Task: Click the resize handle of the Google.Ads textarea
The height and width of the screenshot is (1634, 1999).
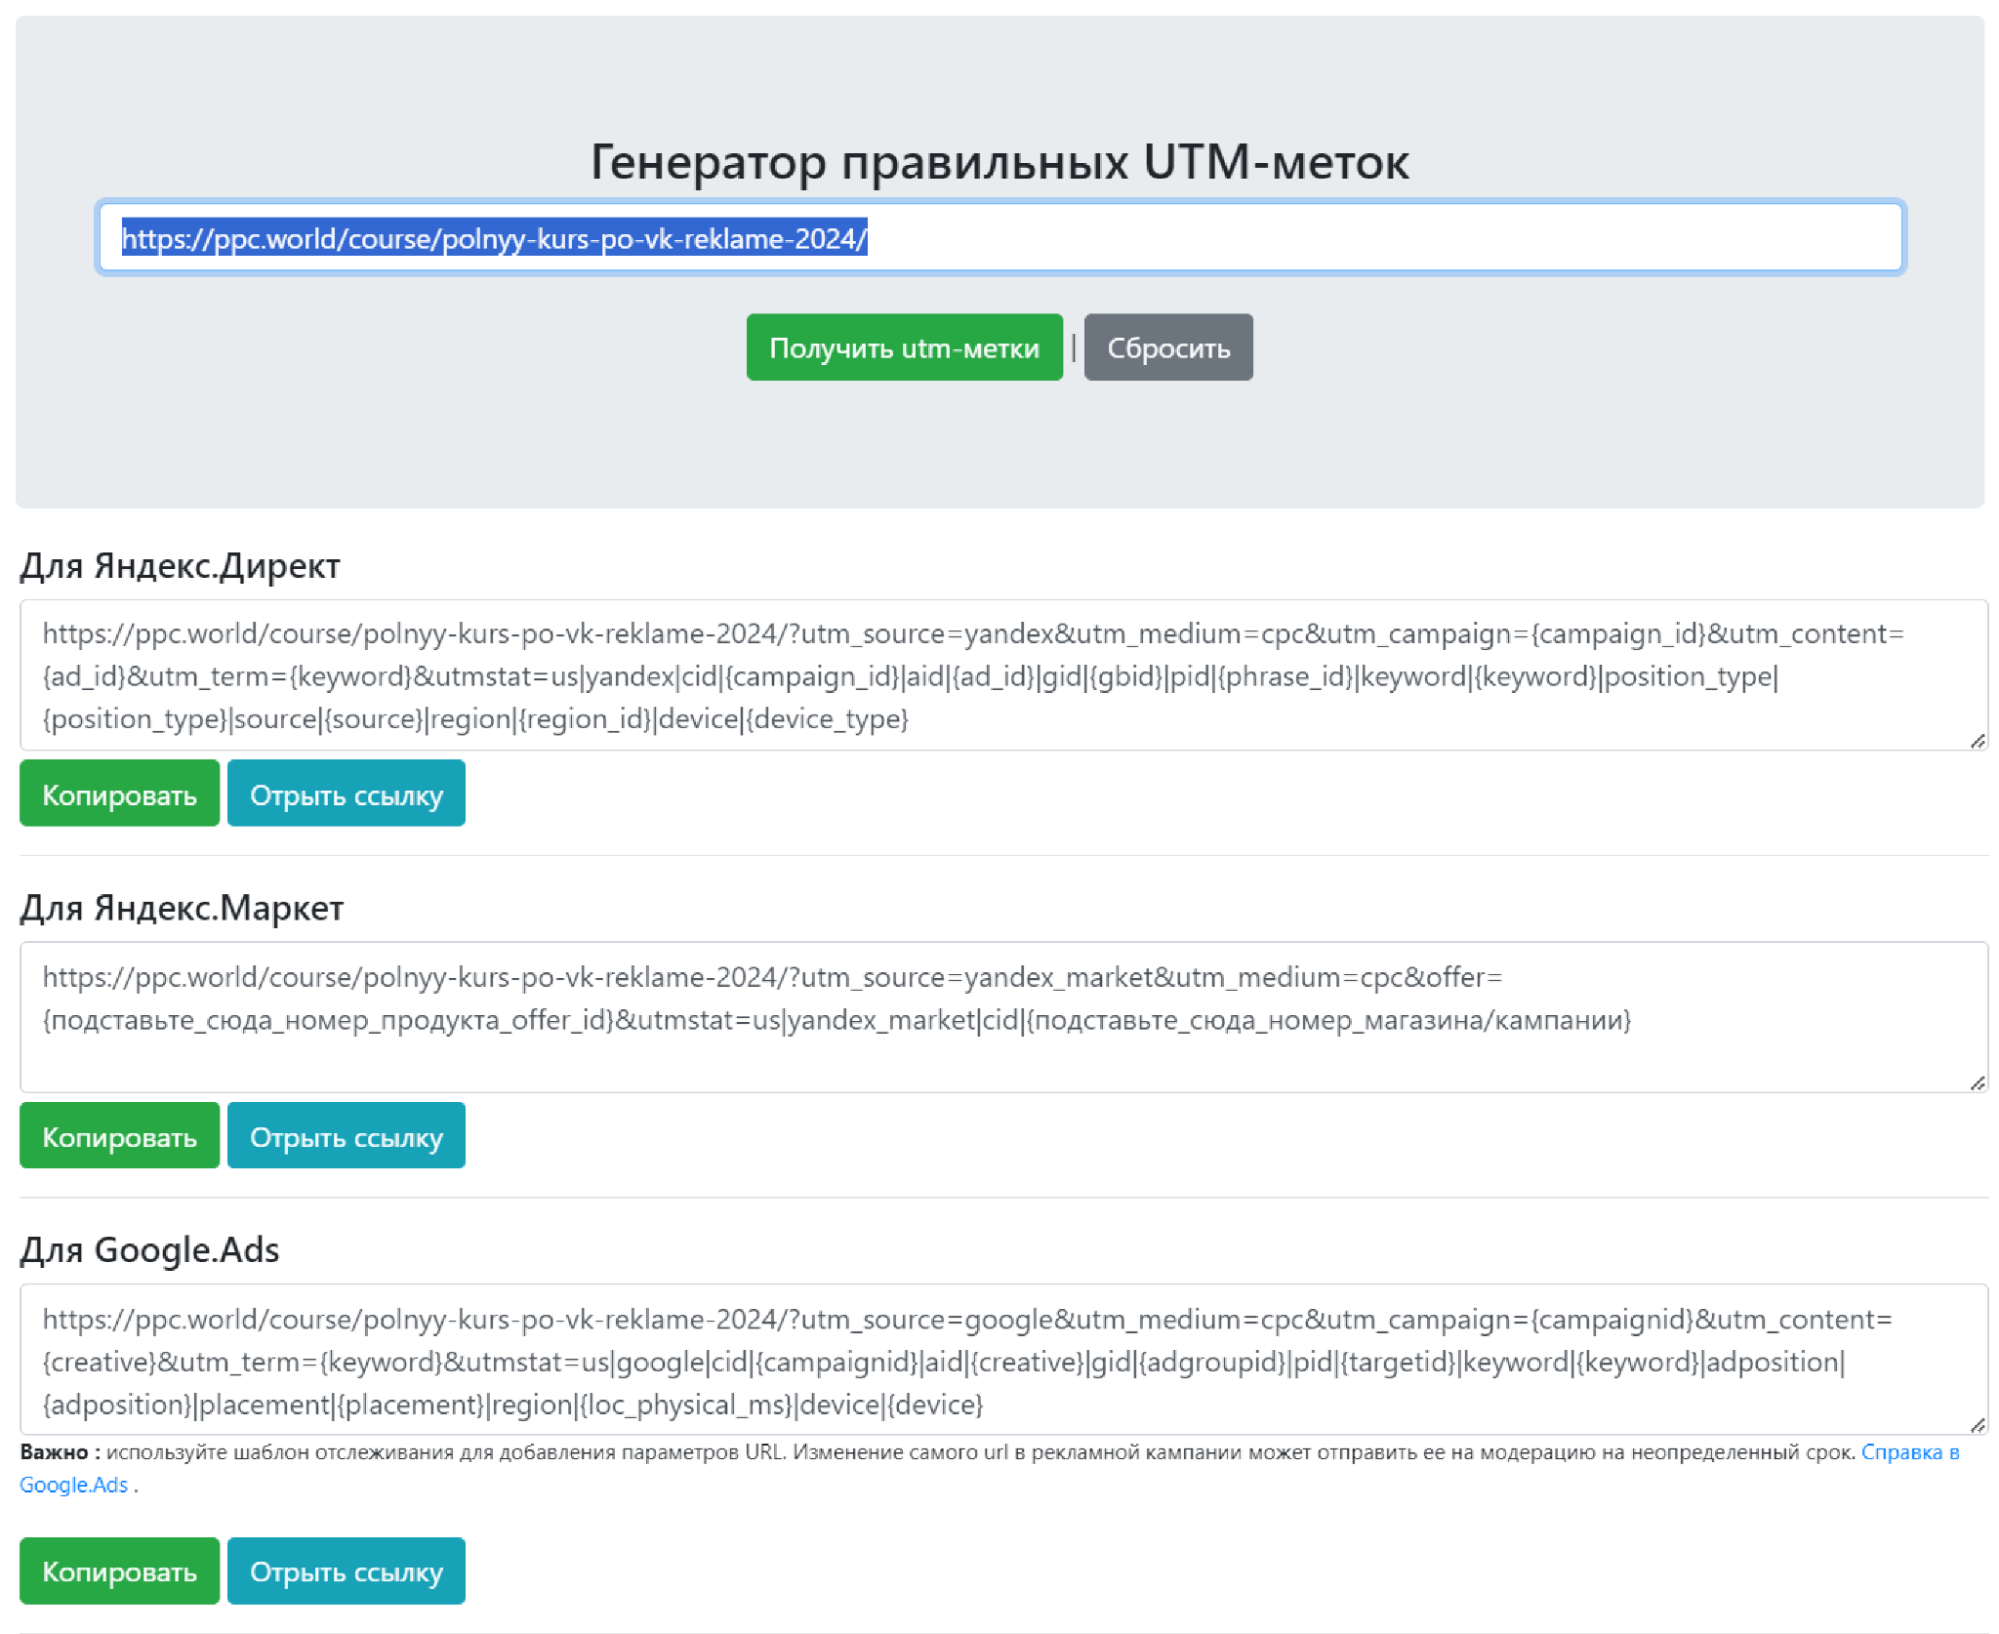Action: pos(1977,1425)
